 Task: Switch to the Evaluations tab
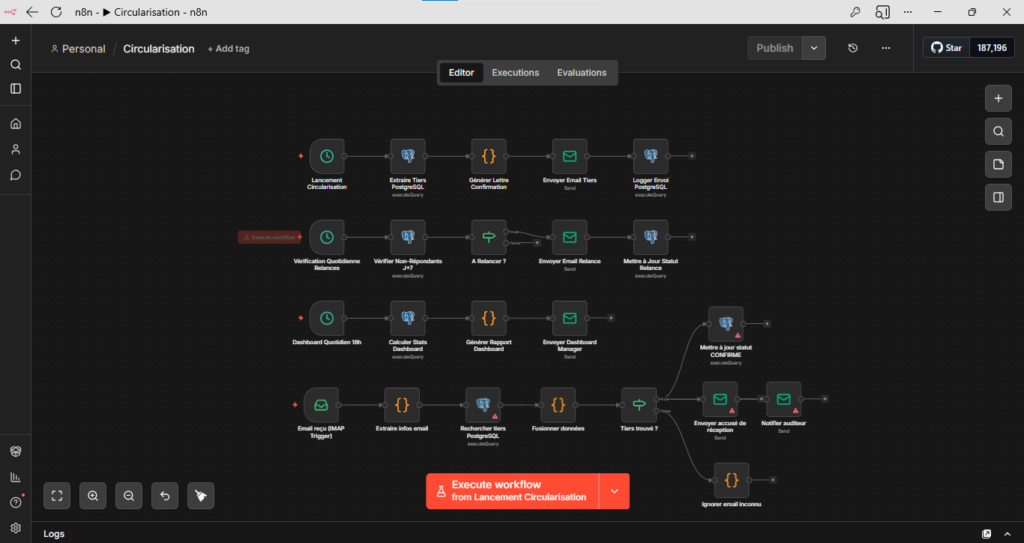582,73
